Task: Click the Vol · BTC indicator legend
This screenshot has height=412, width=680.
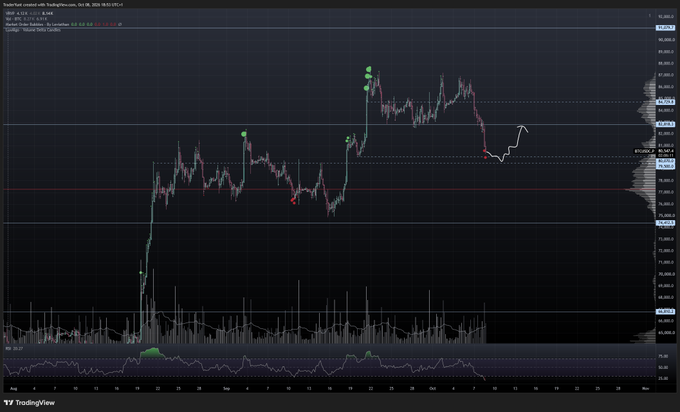Action: [26, 19]
